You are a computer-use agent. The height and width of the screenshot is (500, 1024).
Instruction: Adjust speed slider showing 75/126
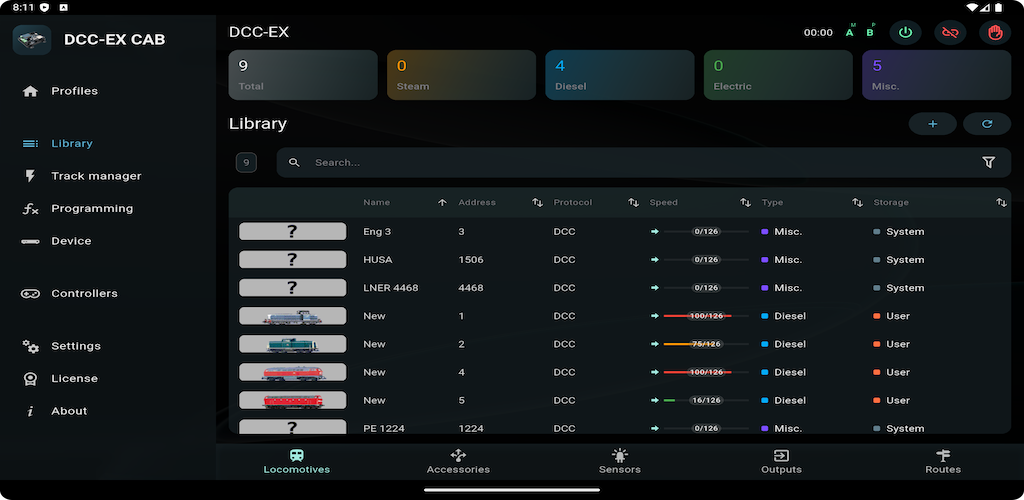click(706, 344)
